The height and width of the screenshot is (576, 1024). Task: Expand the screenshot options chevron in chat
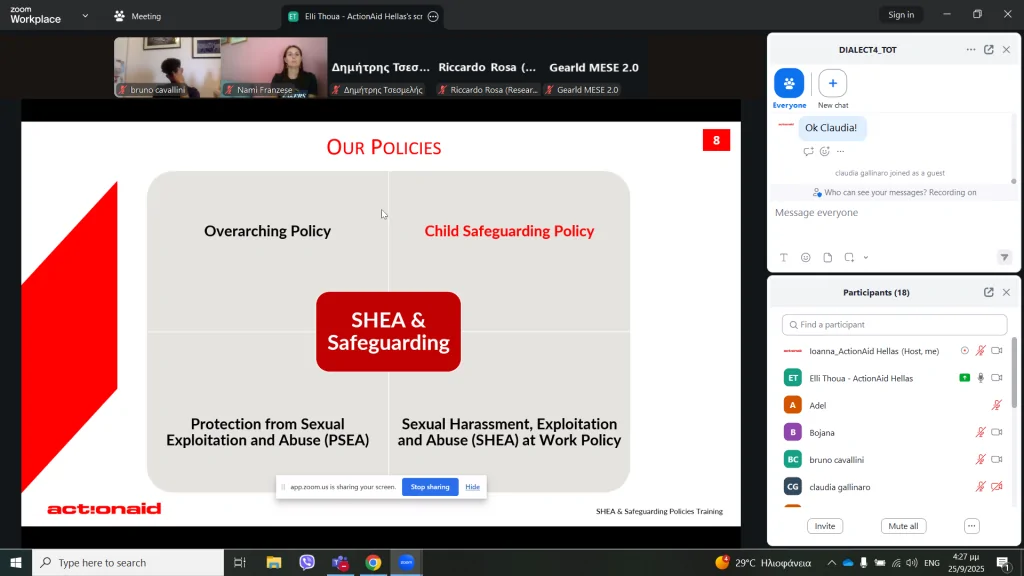tap(866, 258)
